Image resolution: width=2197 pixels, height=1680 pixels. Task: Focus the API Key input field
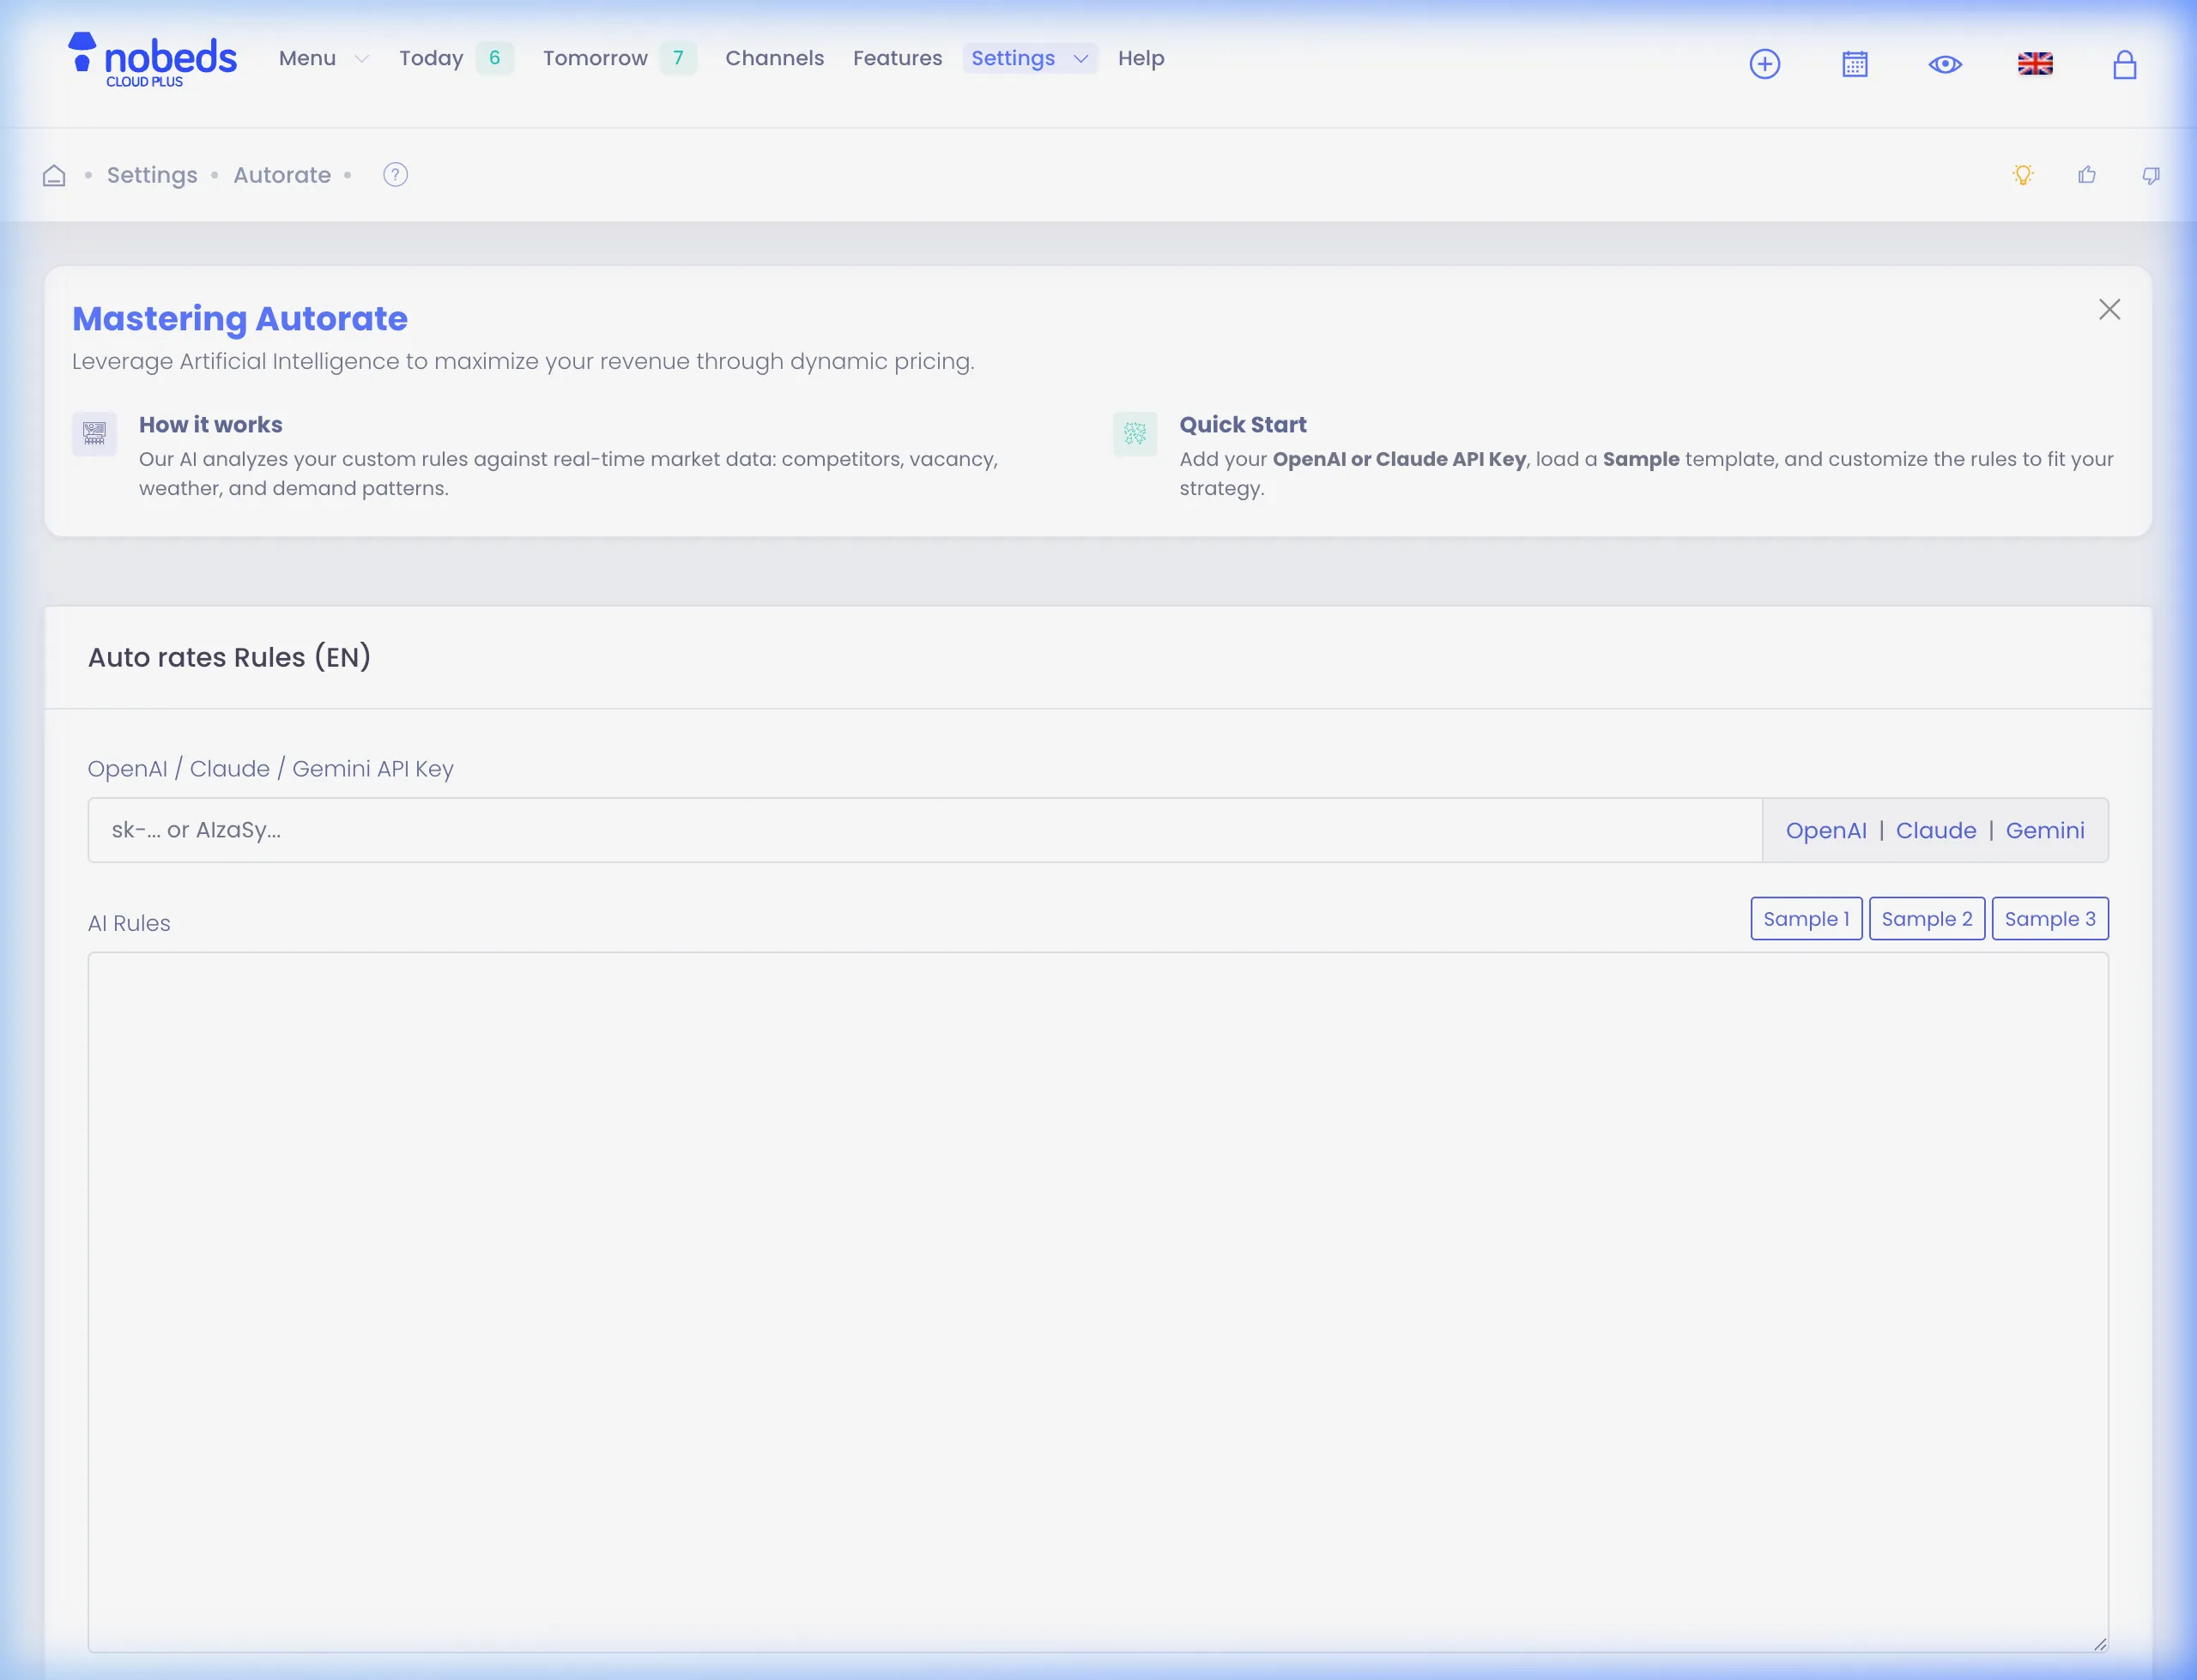pyautogui.click(x=924, y=830)
